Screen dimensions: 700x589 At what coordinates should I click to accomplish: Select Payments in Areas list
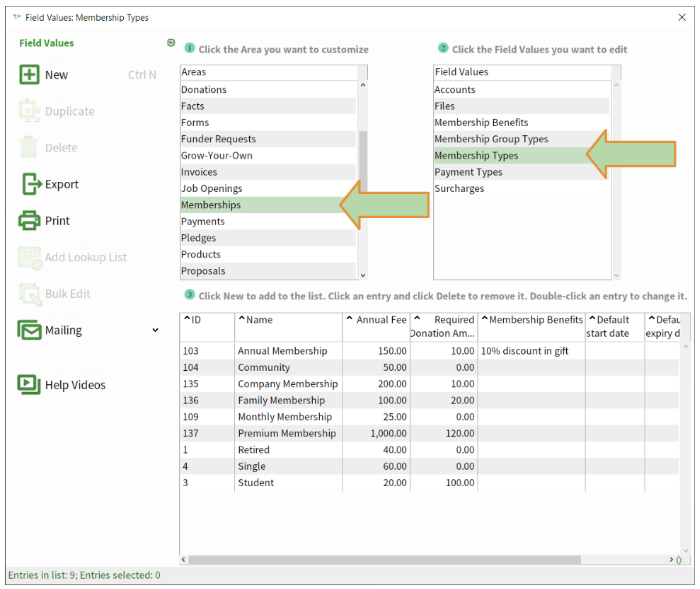click(x=268, y=221)
